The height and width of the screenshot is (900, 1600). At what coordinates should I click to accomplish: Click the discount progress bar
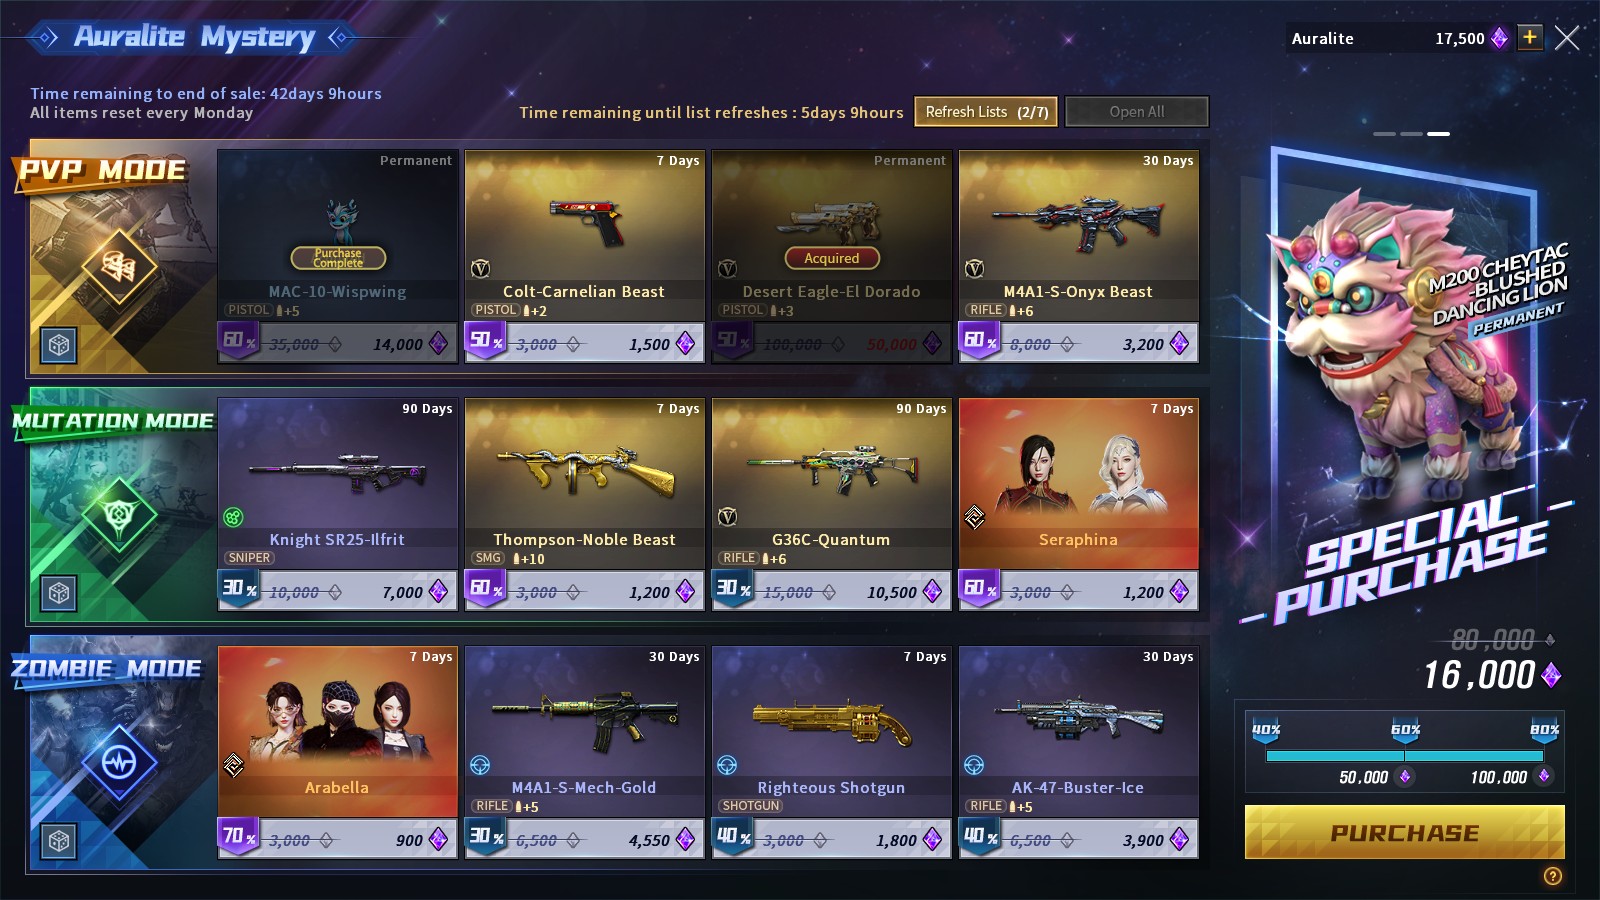(x=1405, y=756)
